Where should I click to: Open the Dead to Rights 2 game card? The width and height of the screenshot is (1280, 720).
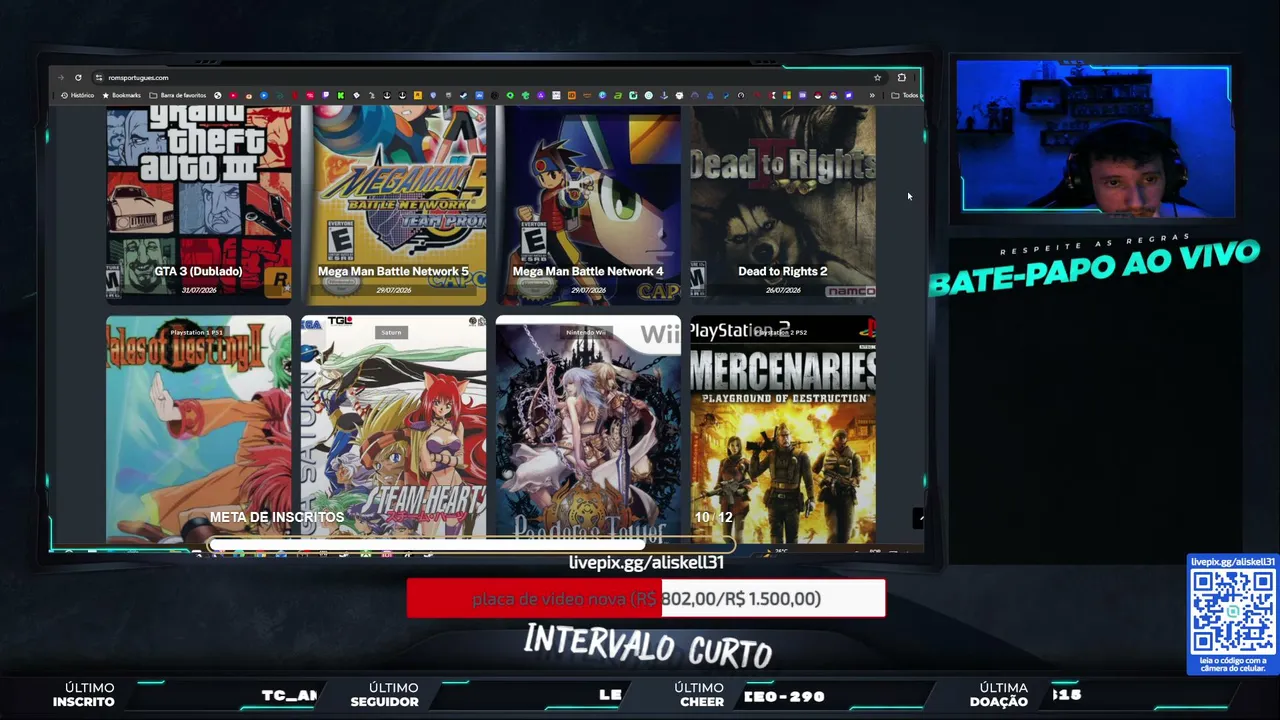pyautogui.click(x=783, y=204)
